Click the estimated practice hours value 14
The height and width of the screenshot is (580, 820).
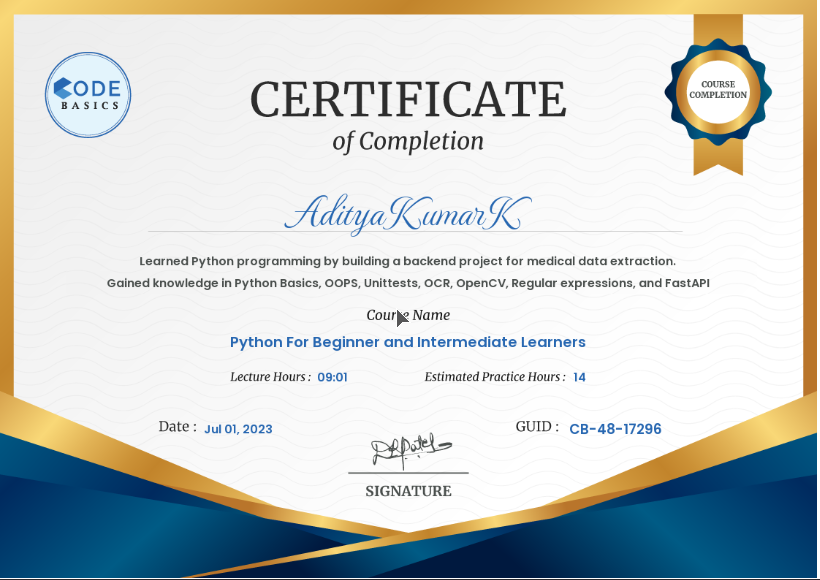[x=580, y=377]
